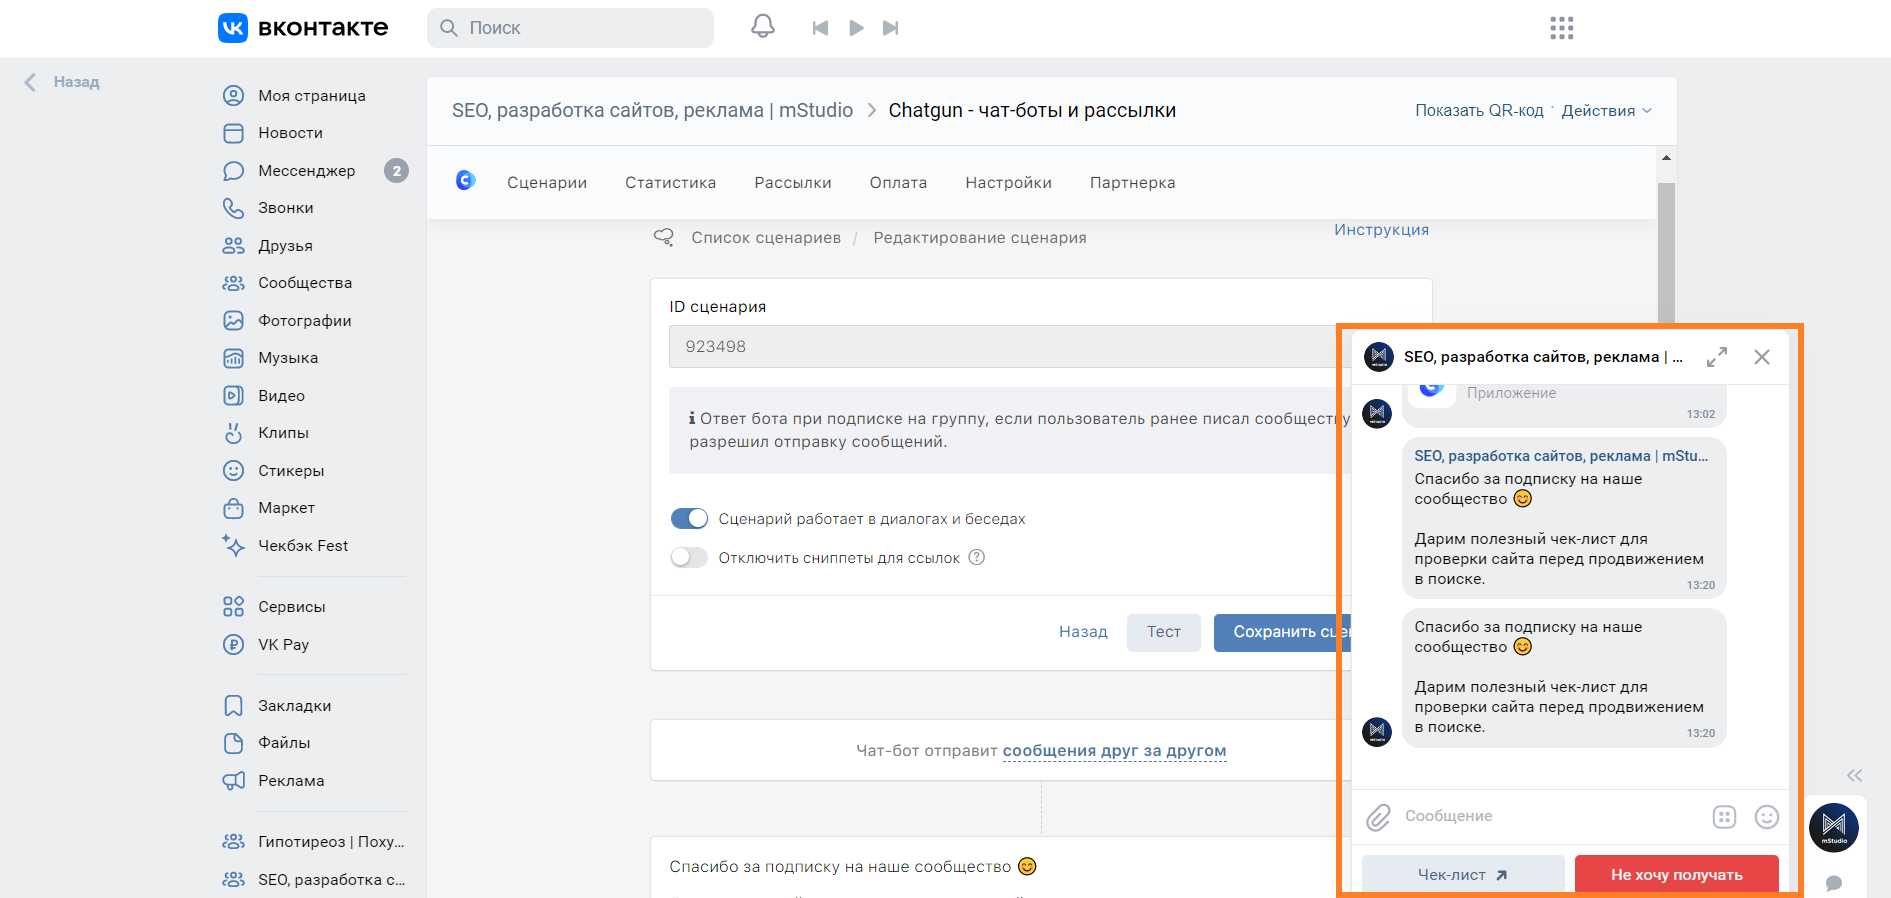Click the Сообщение input field
Image resolution: width=1891 pixels, height=898 pixels.
point(1550,816)
